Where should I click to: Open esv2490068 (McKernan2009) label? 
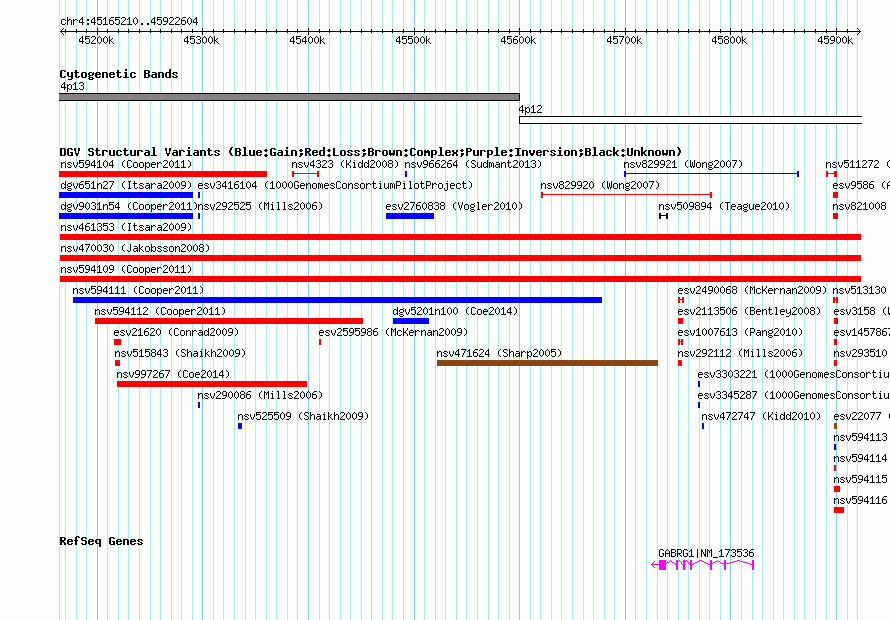[752, 290]
